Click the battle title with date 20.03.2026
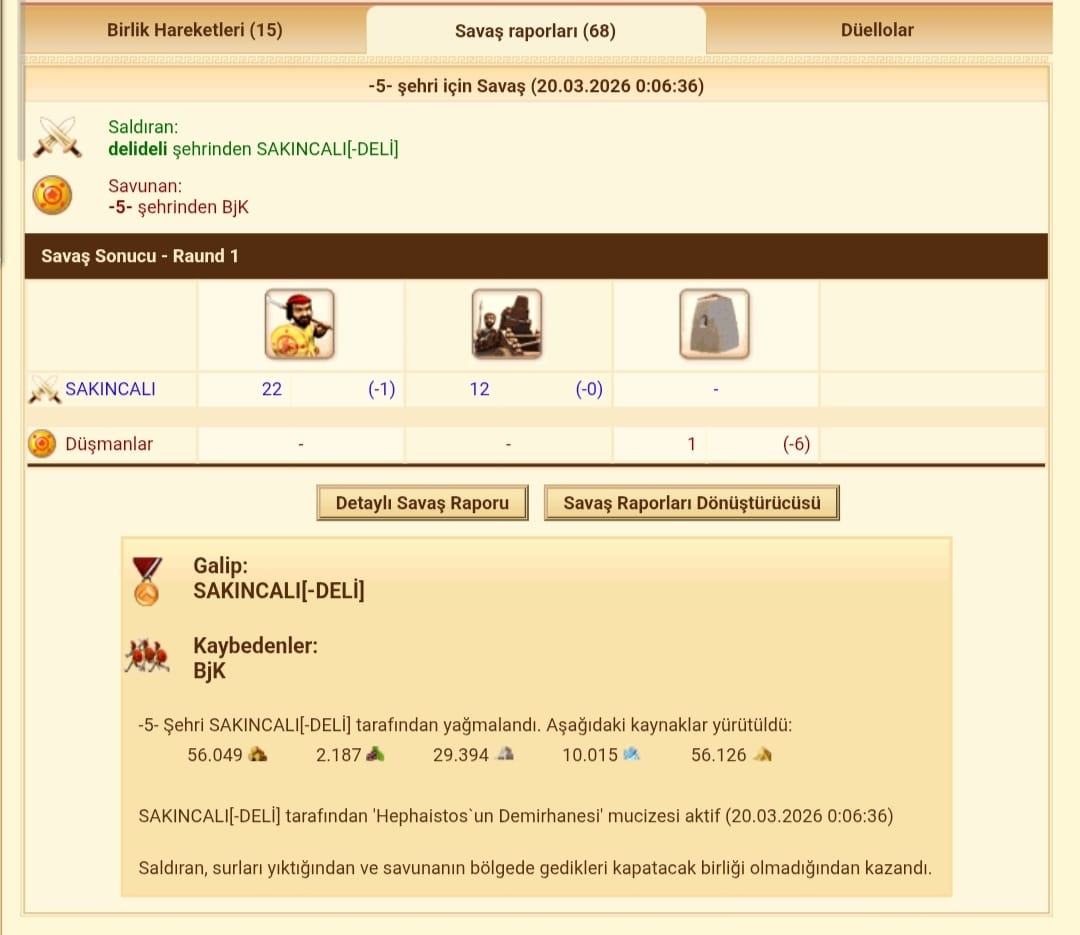Screen dimensions: 1080x935 [536, 86]
